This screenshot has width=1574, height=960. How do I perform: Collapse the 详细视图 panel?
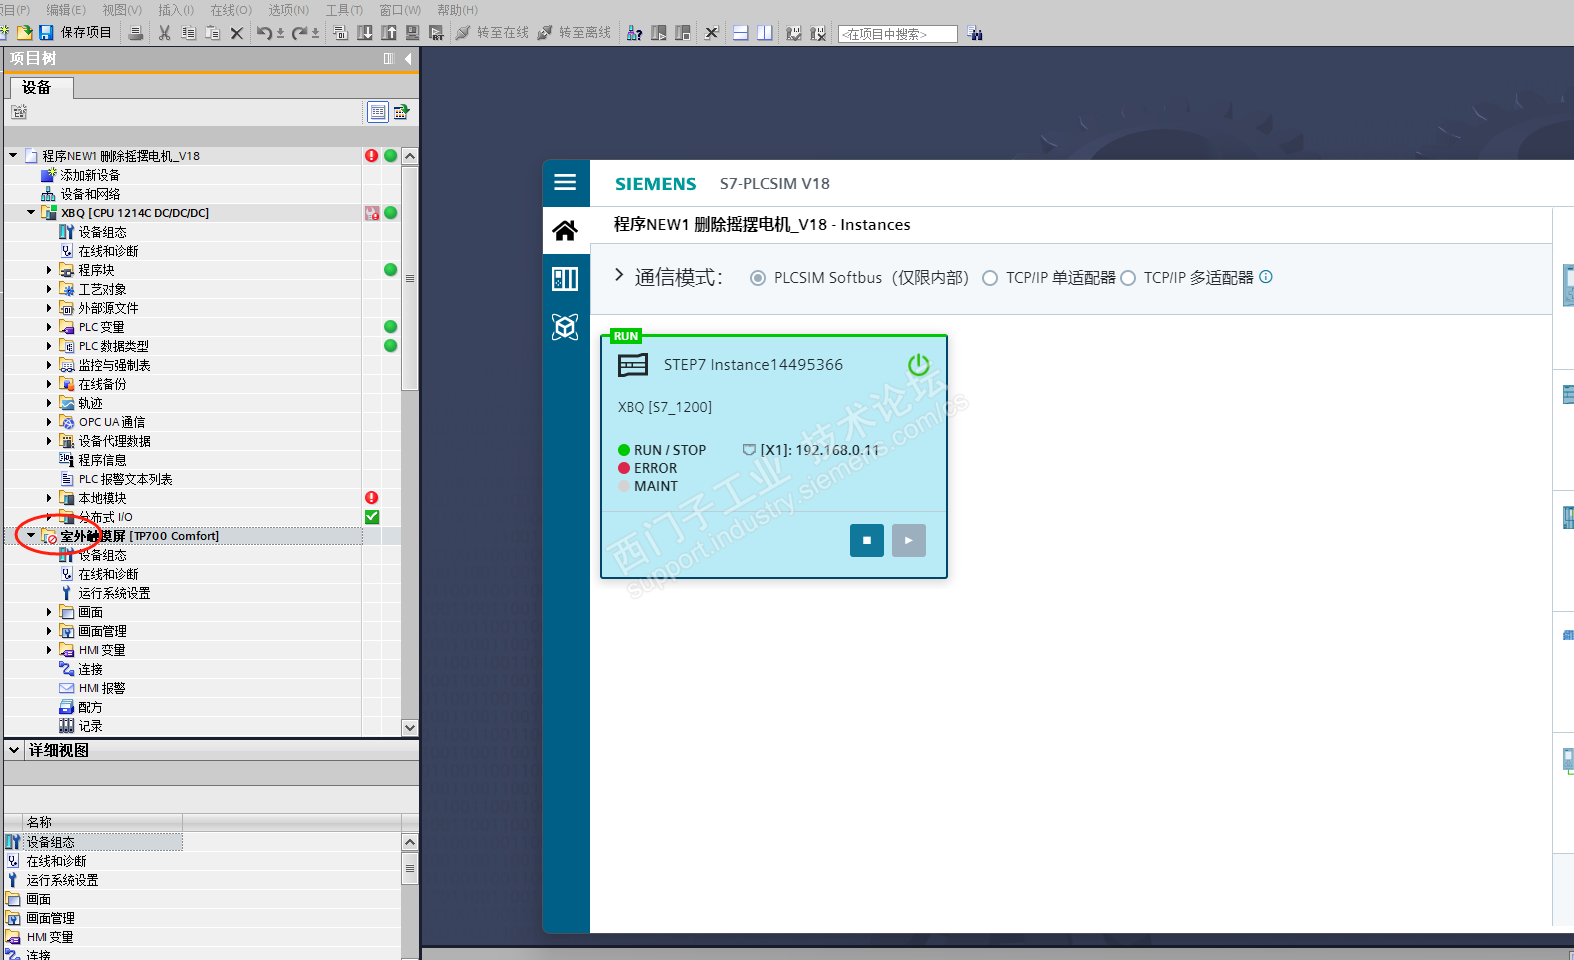14,750
